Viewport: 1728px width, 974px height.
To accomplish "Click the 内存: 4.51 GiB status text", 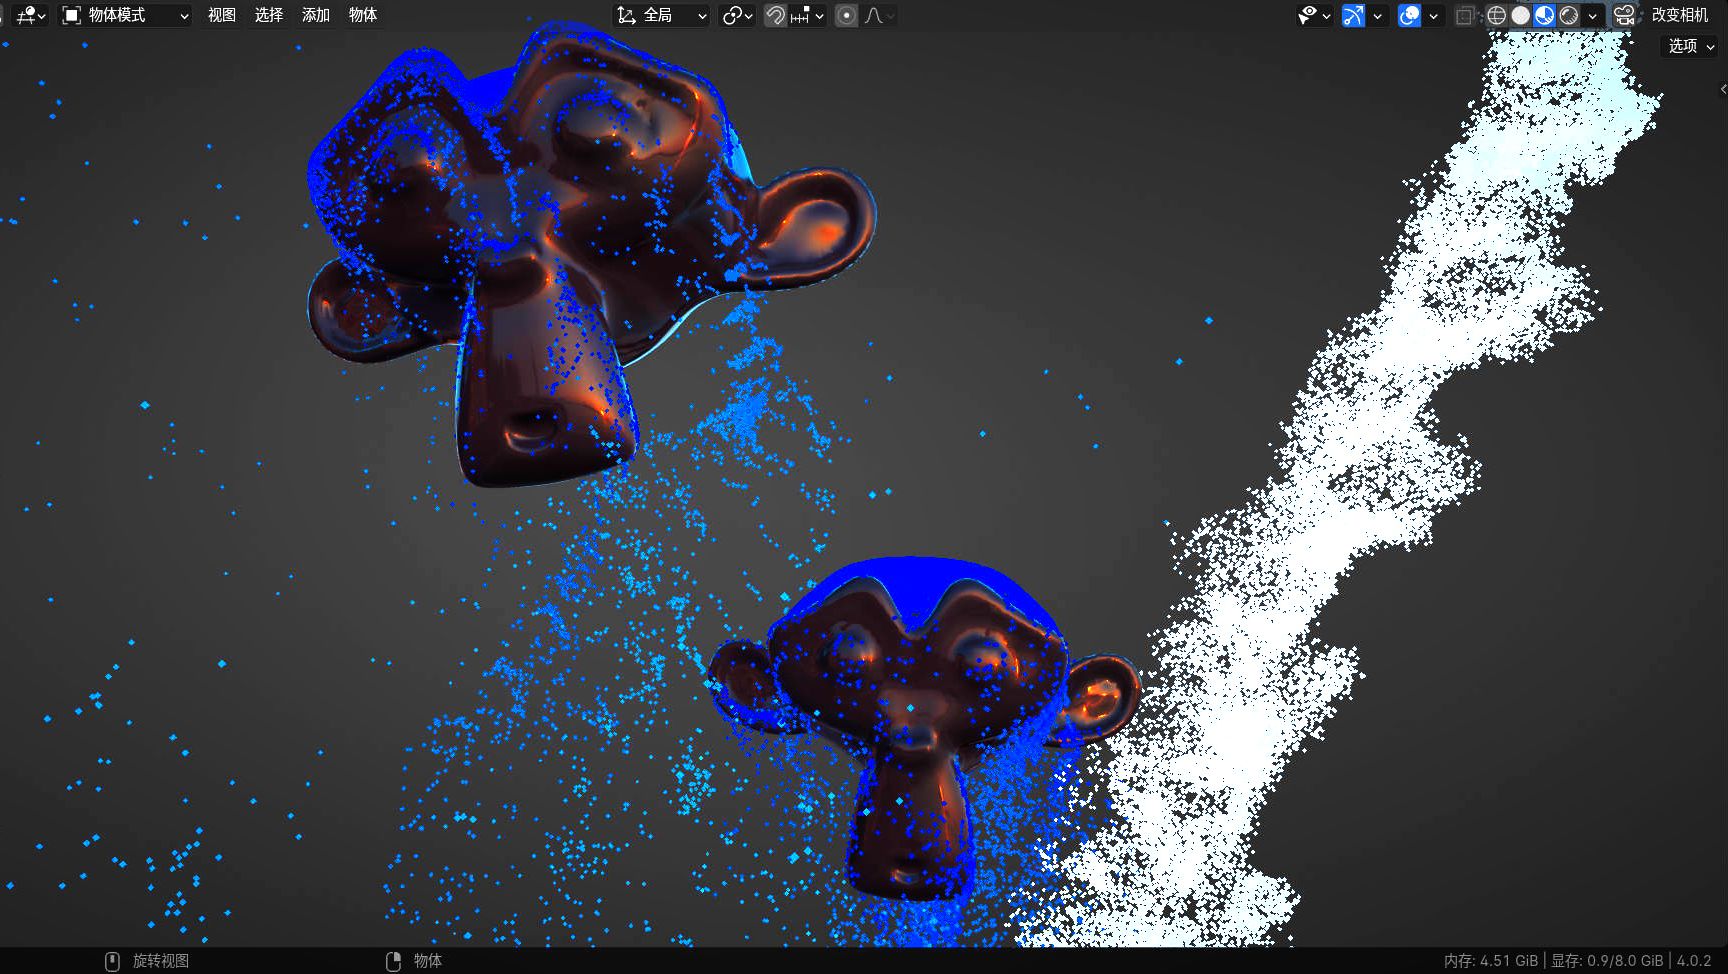I will tap(1491, 961).
